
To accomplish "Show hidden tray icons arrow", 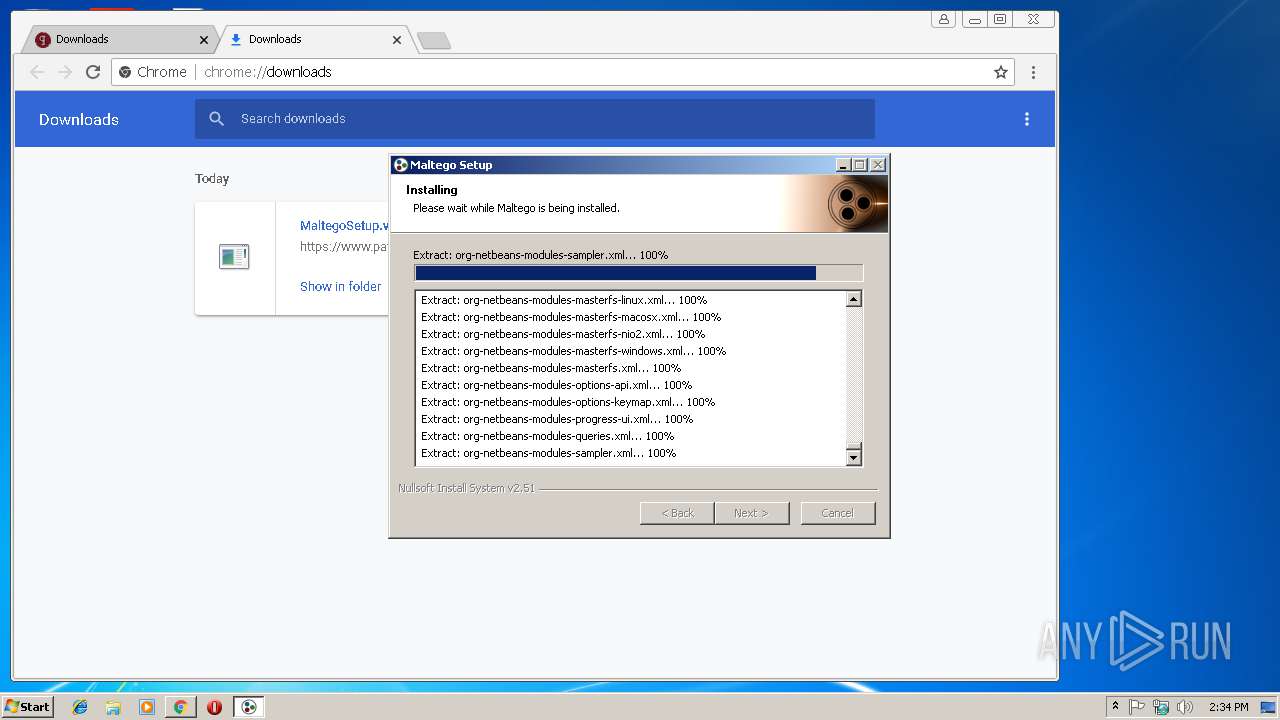I will click(1115, 707).
